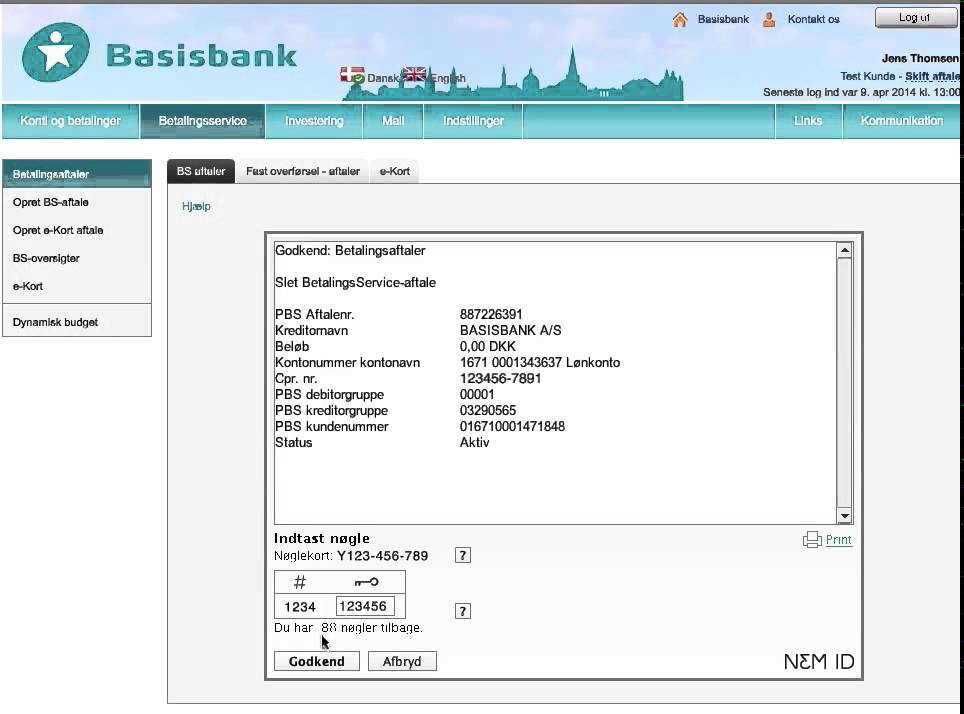Viewport: 964px width, 714px height.
Task: Click Status value Aktiv
Action: 475,442
